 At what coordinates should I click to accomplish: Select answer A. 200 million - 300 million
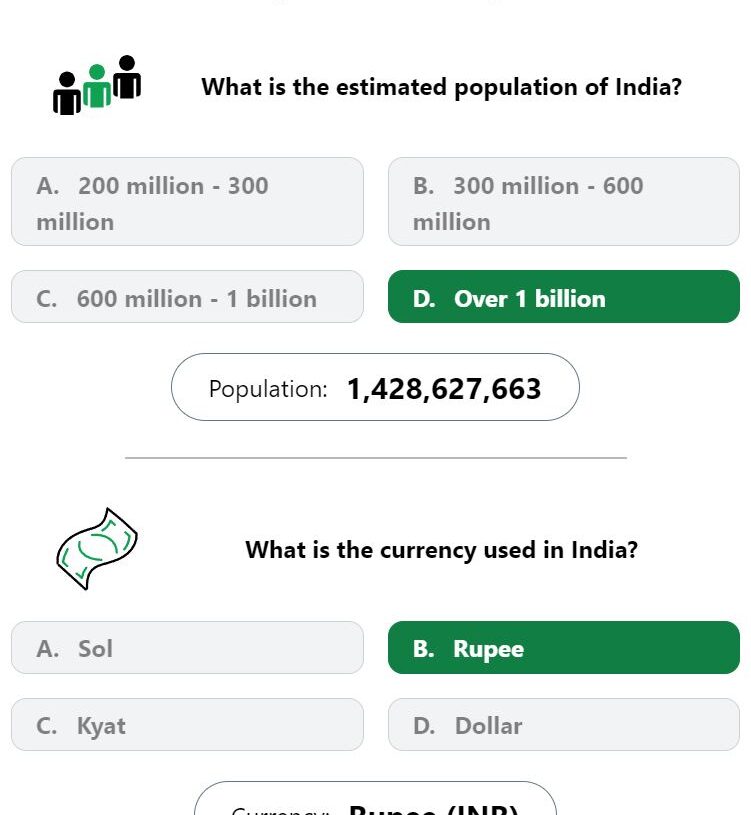click(187, 202)
